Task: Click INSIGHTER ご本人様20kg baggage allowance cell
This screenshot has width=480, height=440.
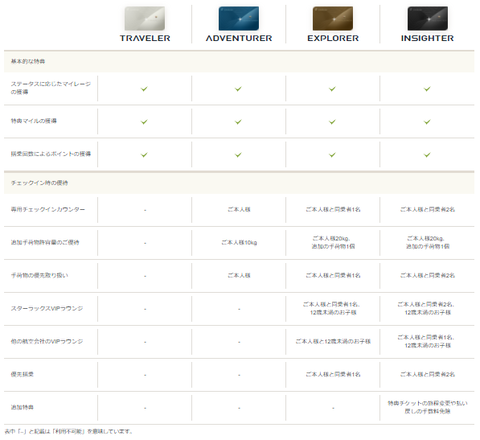Action: click(427, 242)
